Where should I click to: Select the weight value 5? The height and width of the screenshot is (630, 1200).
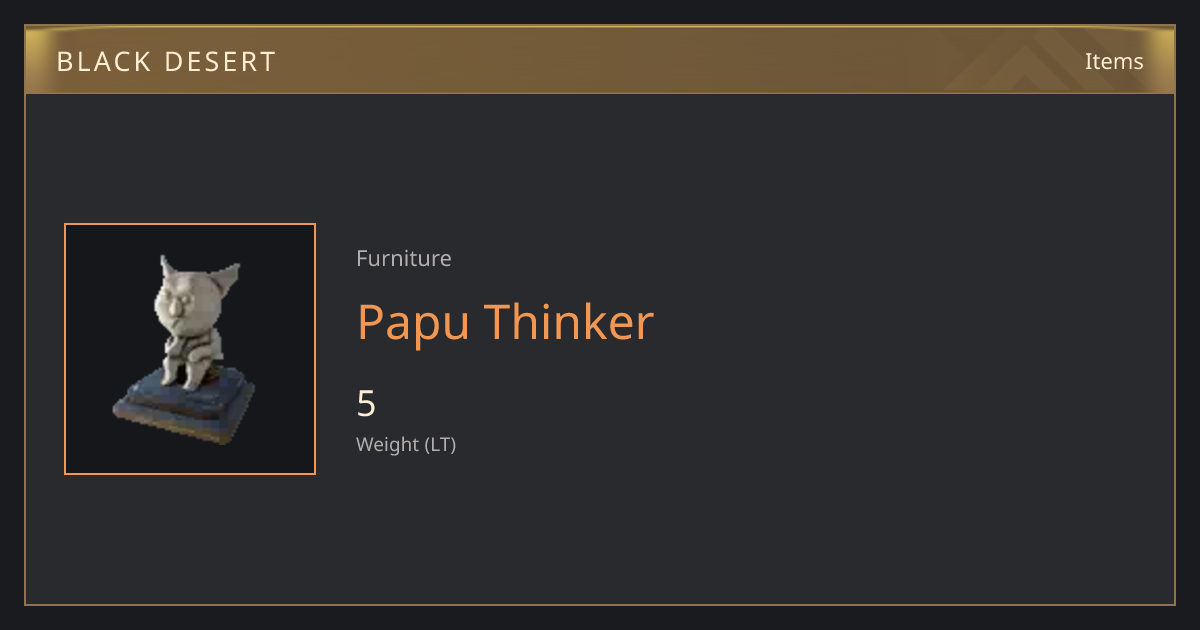point(366,404)
